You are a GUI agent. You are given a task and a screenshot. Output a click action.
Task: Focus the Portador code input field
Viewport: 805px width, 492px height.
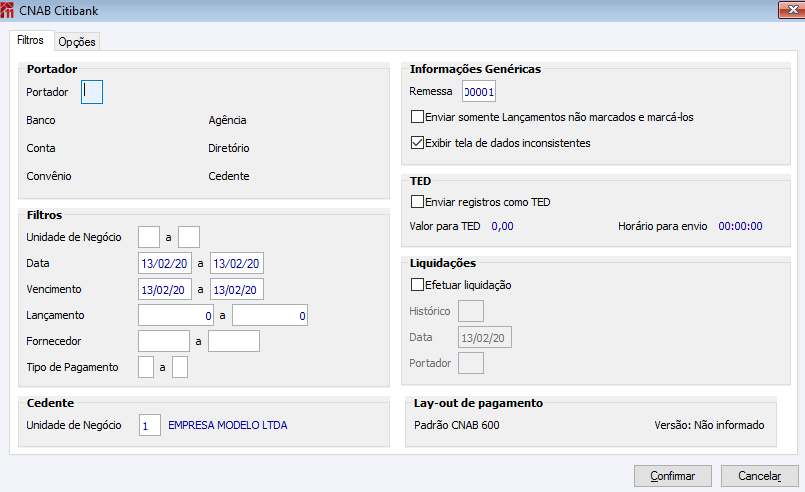92,92
